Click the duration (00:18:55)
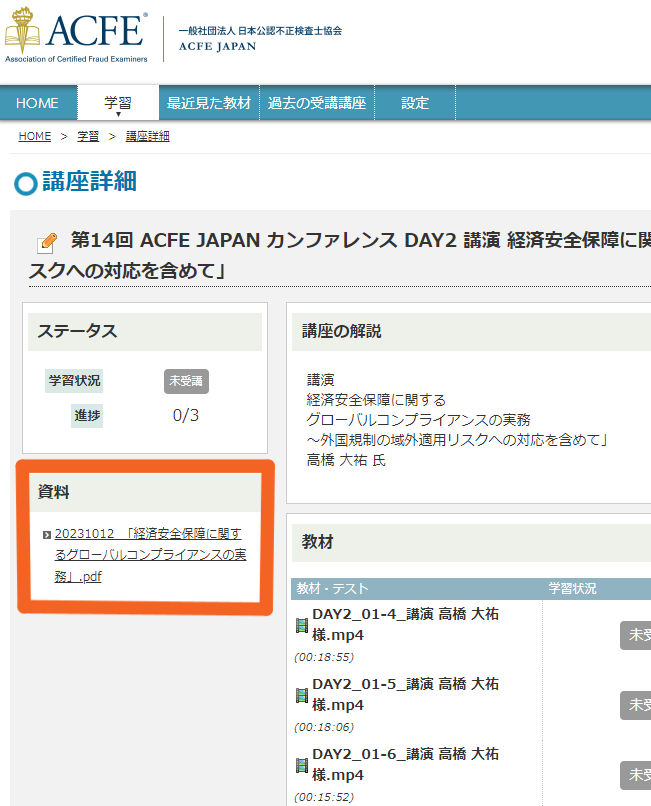The height and width of the screenshot is (806, 651). pyautogui.click(x=324, y=657)
